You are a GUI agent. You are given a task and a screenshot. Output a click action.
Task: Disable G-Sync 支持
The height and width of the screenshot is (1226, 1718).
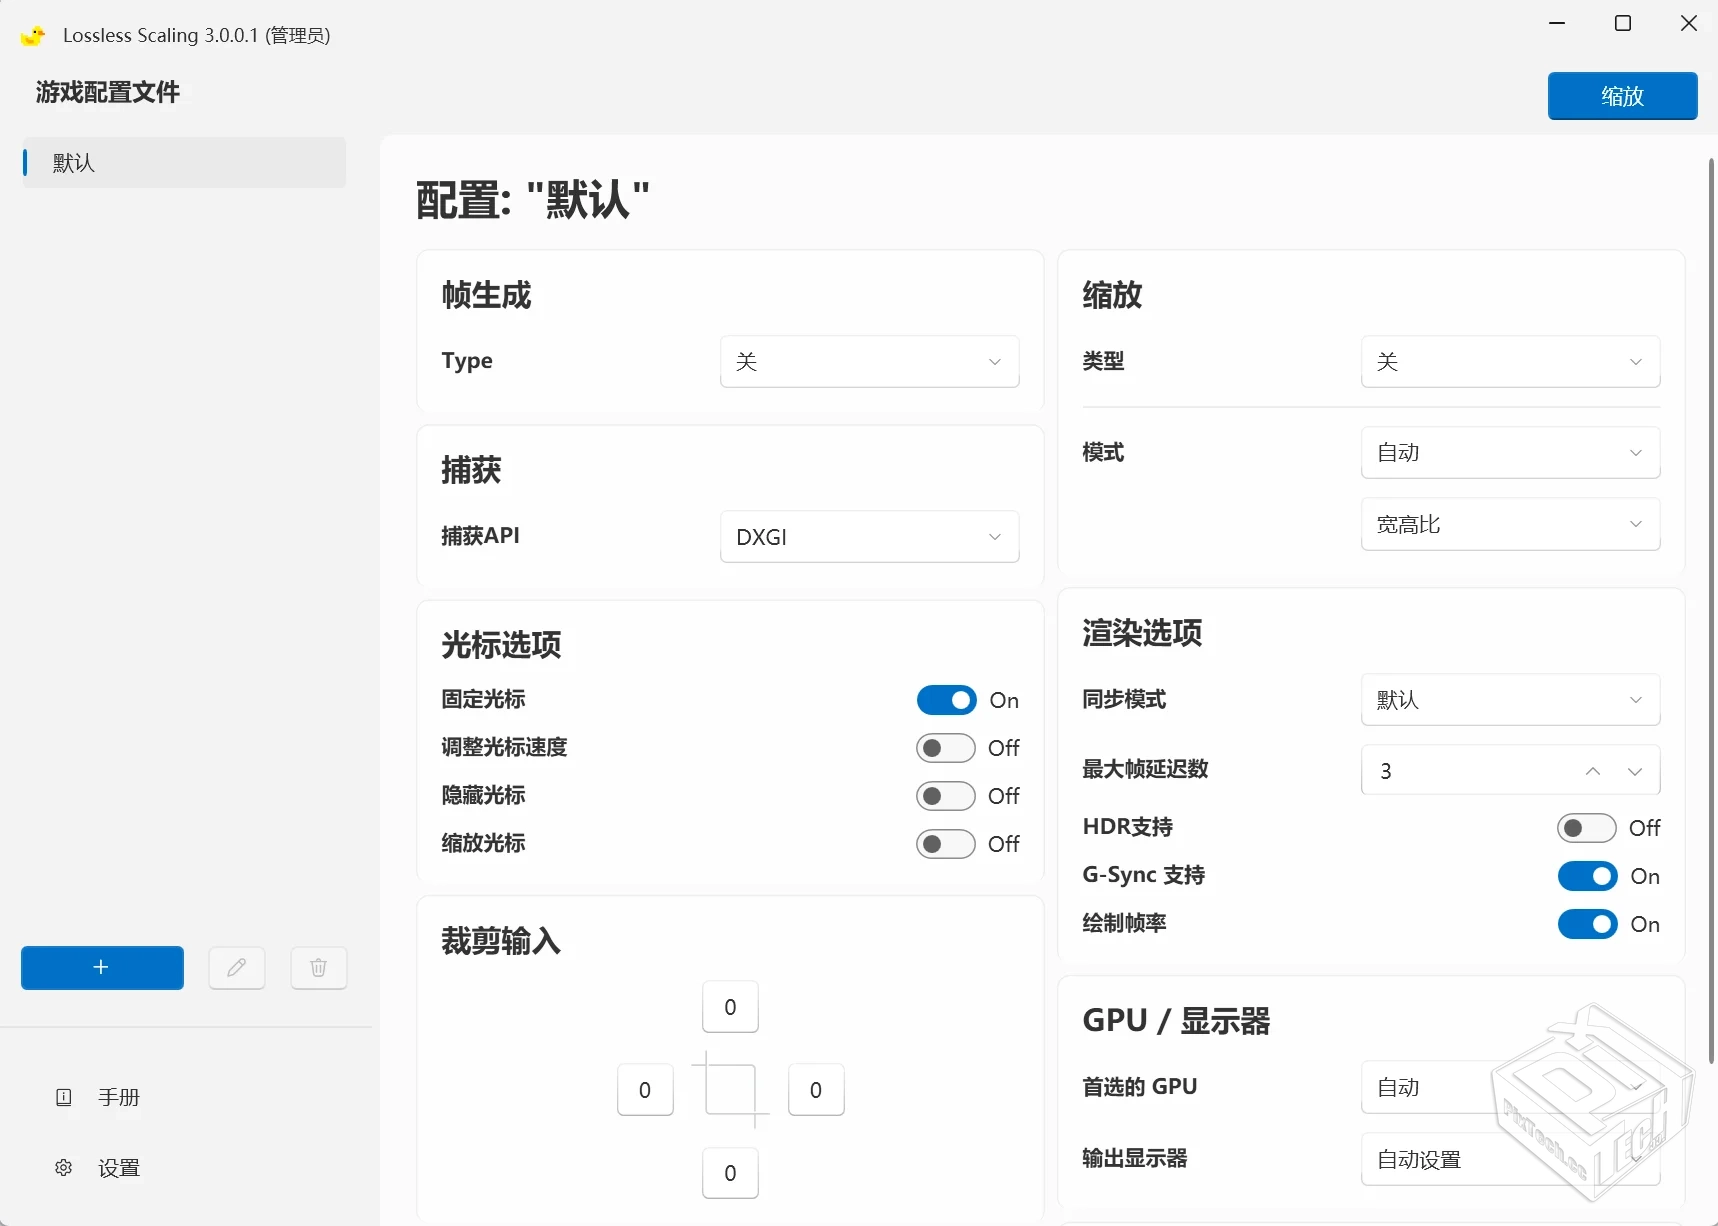(x=1585, y=876)
